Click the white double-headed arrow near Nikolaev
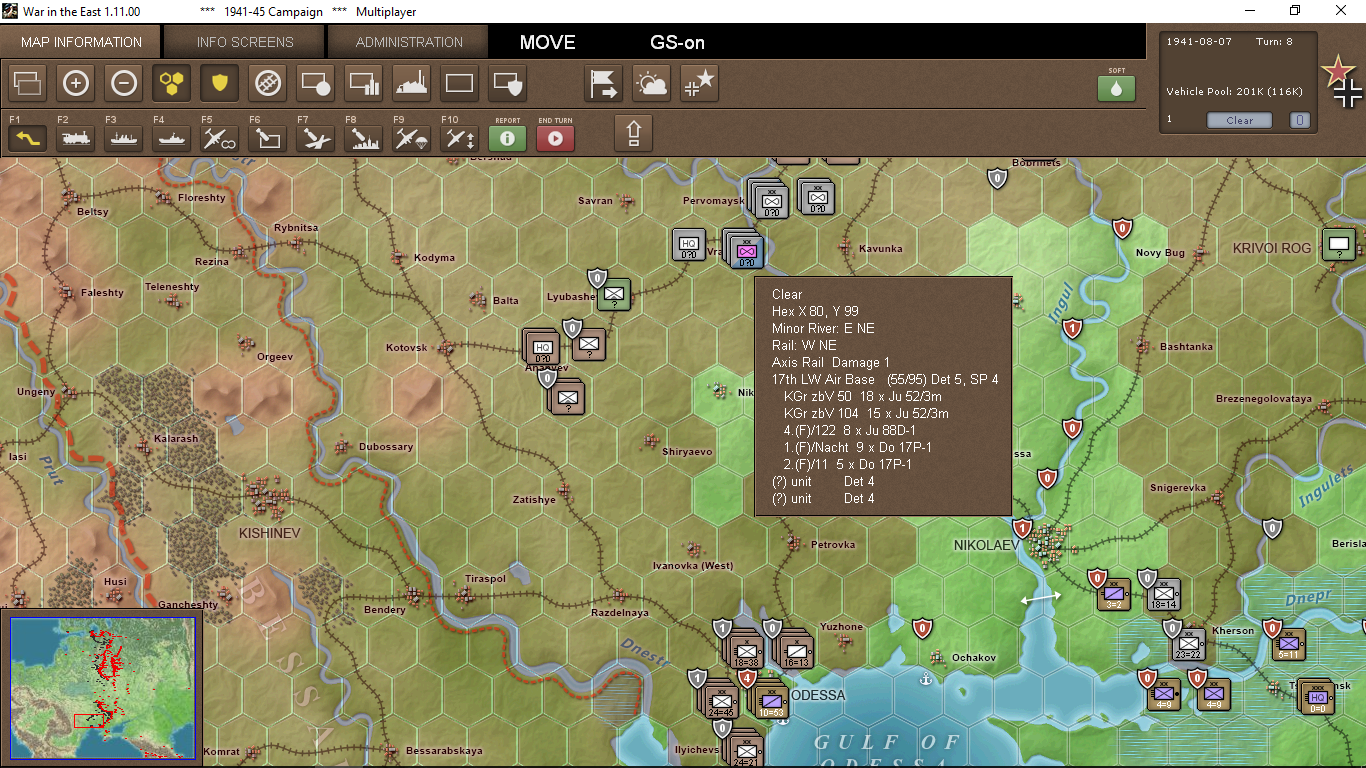Viewport: 1366px width, 768px height. (1041, 597)
